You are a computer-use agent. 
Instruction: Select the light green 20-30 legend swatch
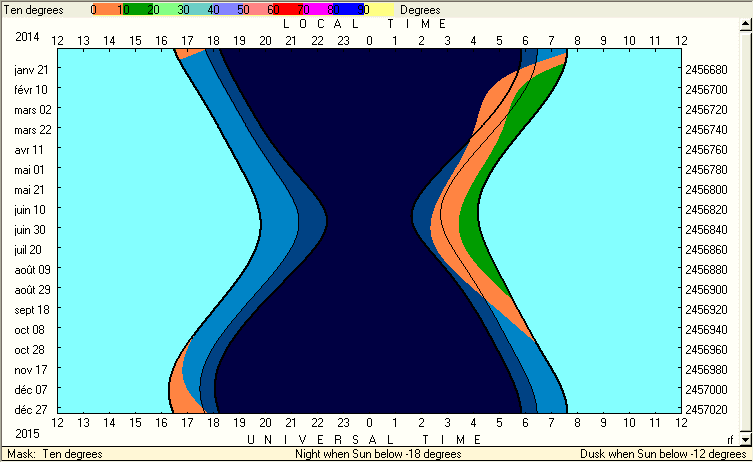(x=168, y=10)
